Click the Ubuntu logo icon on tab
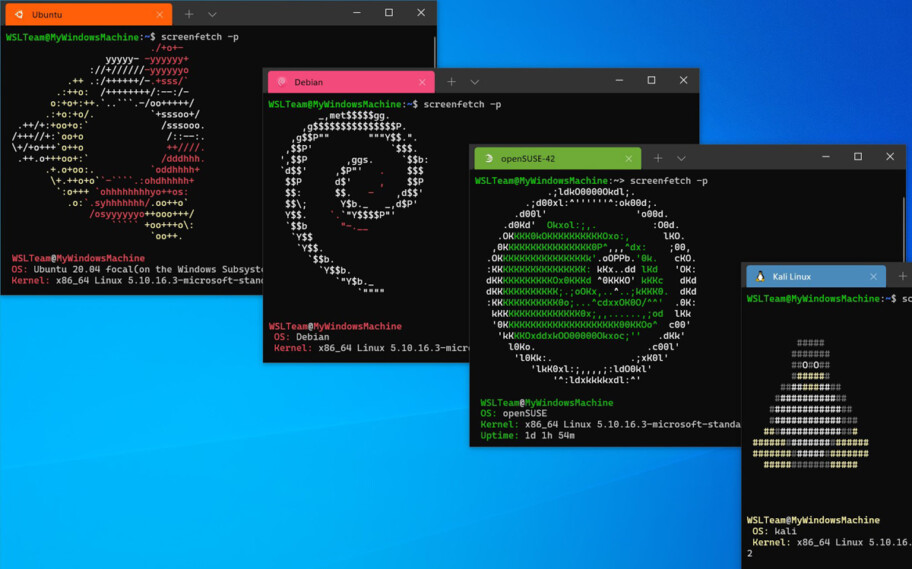The image size is (912, 569). [19, 15]
